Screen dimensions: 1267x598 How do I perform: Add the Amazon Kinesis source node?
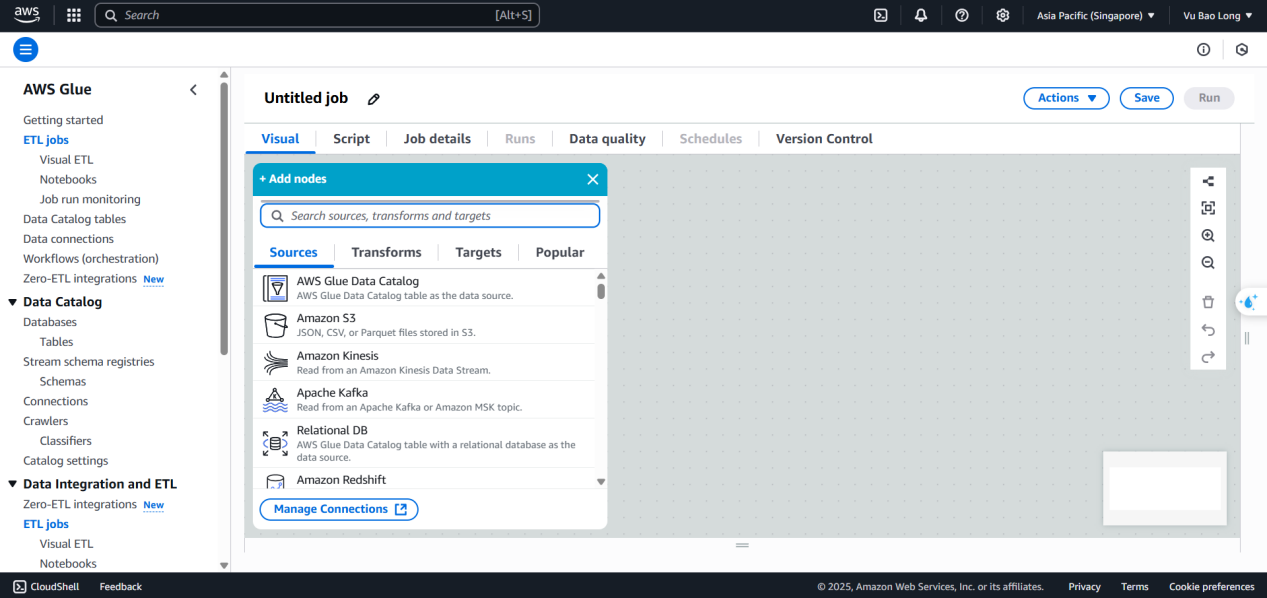425,362
